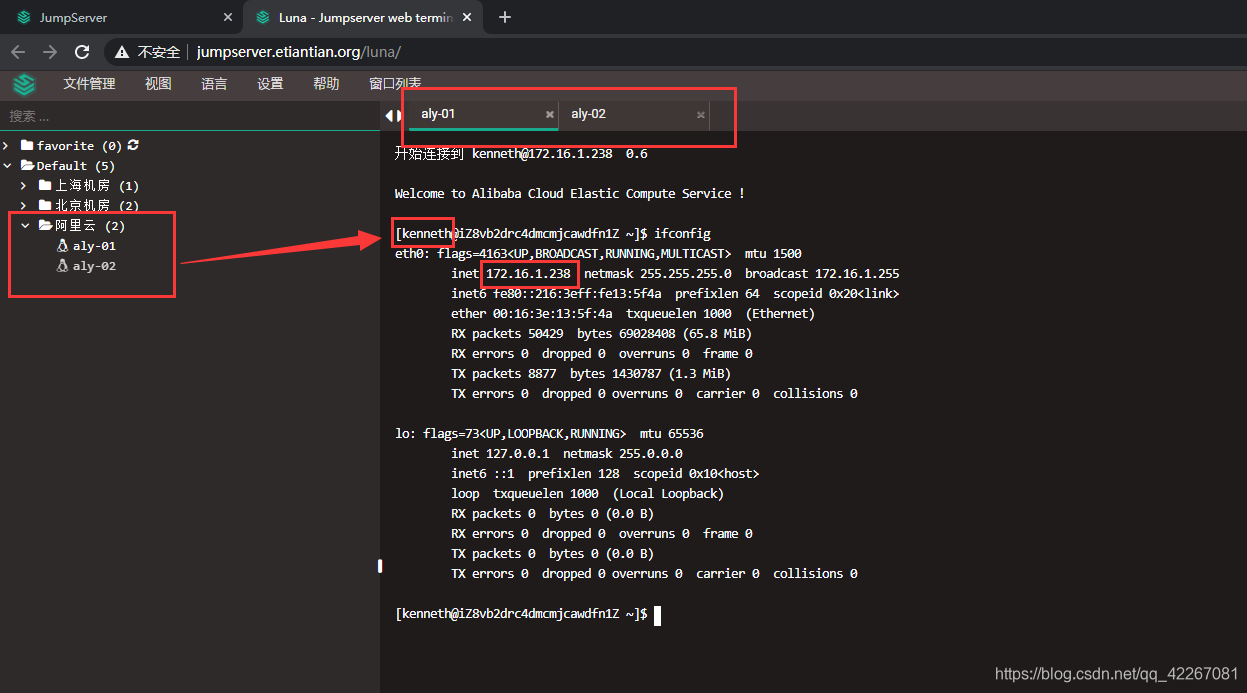Image resolution: width=1247 pixels, height=693 pixels.
Task: Connect to the aly-02 asset in tree
Action: pyautogui.click(x=94, y=265)
